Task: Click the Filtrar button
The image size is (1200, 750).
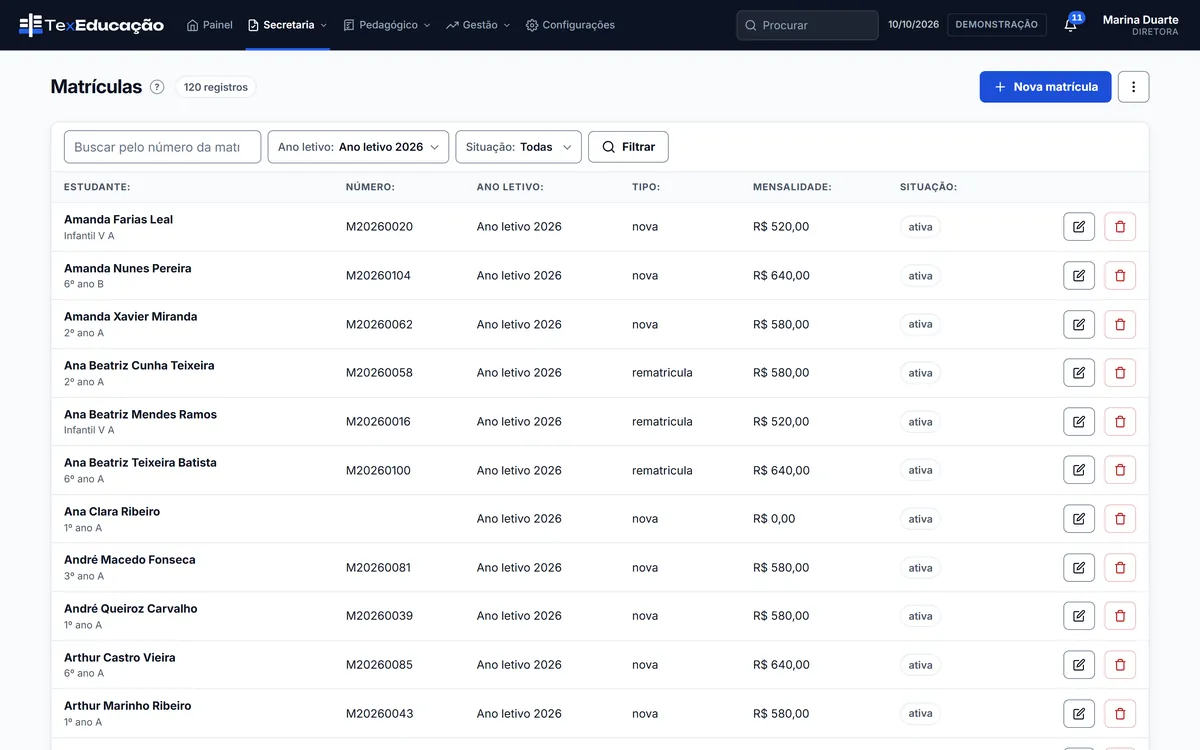Action: coord(628,147)
